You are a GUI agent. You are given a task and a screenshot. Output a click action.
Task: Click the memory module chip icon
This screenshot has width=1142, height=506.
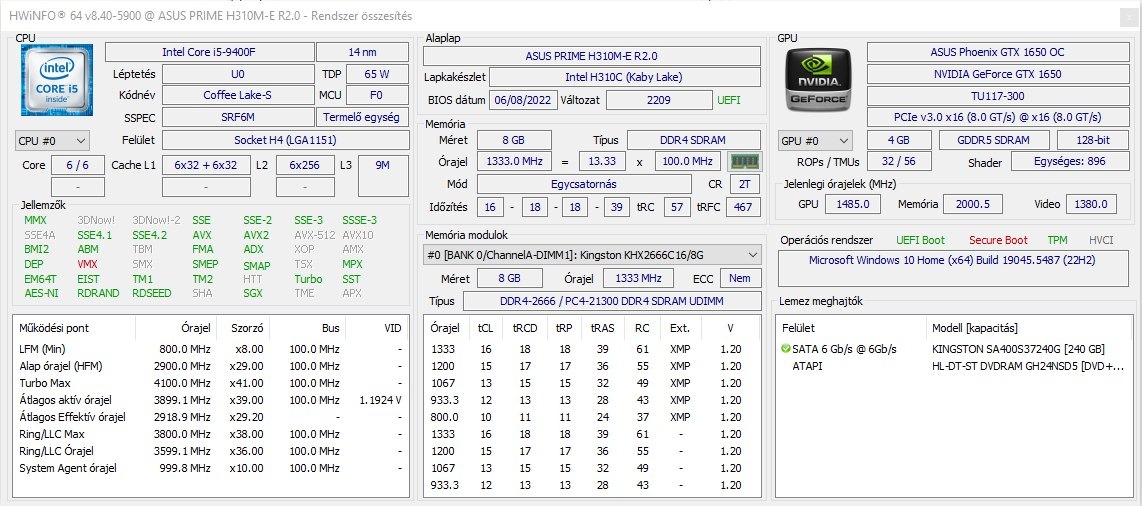pos(744,162)
